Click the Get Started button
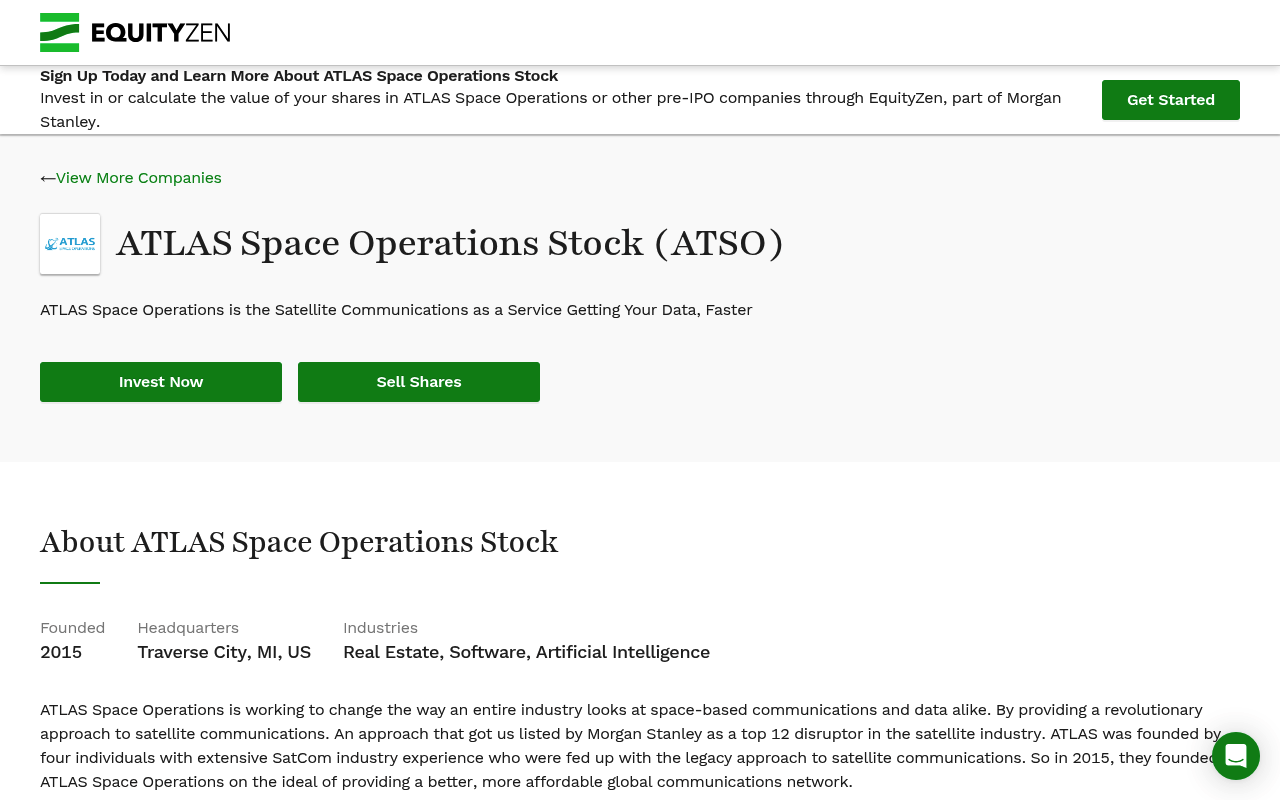 (x=1171, y=100)
